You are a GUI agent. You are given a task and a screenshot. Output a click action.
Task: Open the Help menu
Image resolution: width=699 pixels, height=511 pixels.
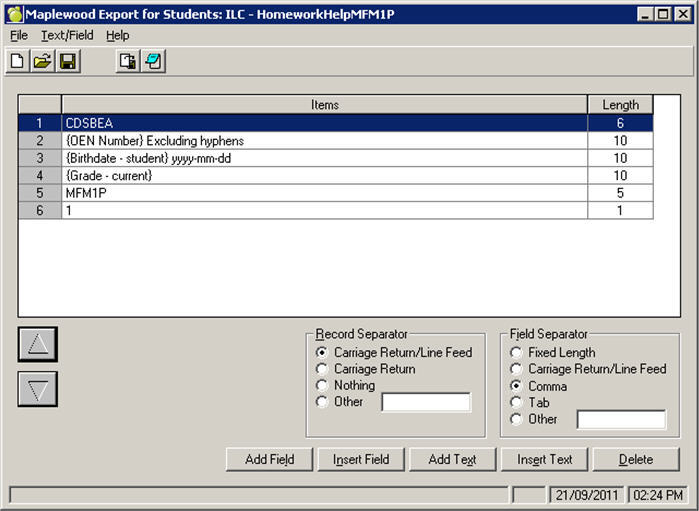[118, 35]
